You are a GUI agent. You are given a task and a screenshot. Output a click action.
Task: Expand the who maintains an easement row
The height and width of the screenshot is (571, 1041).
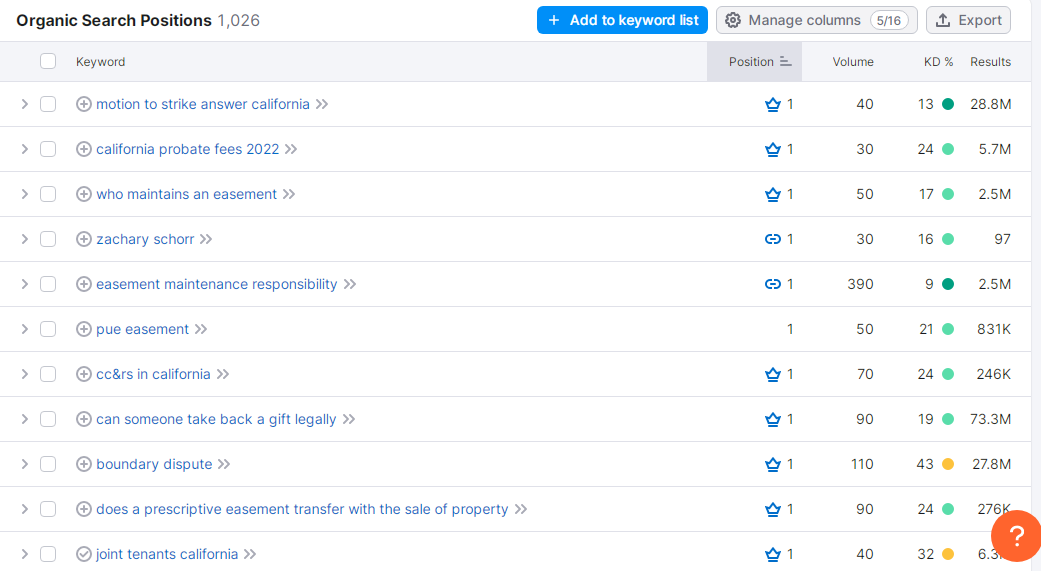pyautogui.click(x=25, y=195)
